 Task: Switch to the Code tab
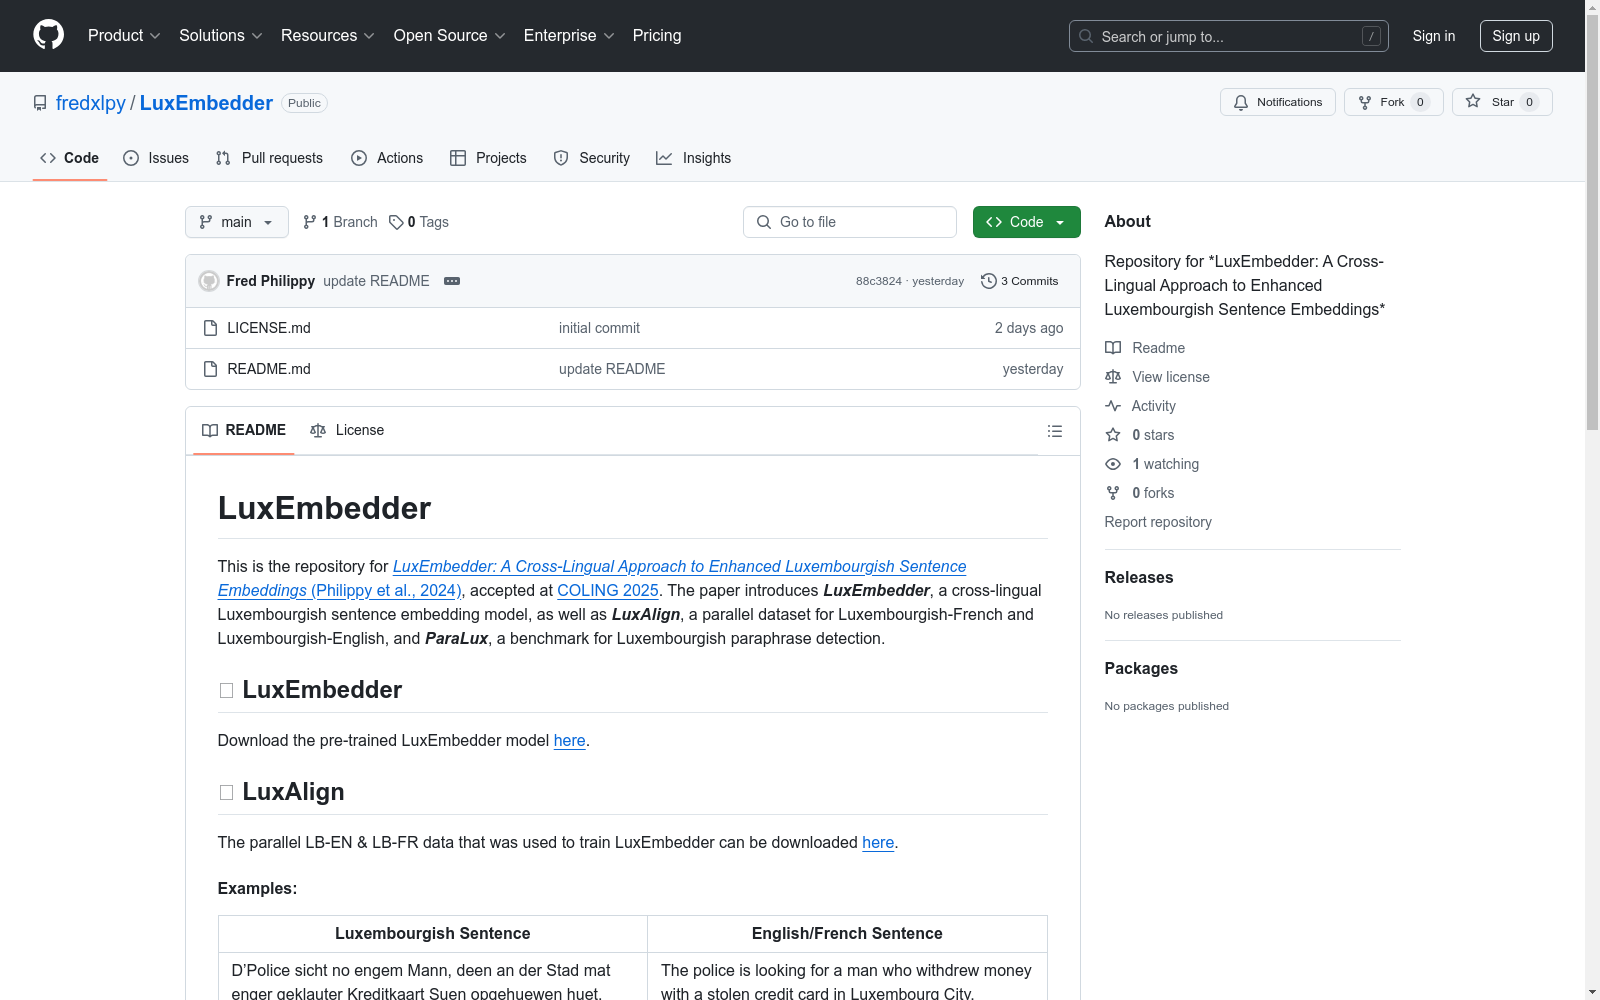click(70, 158)
